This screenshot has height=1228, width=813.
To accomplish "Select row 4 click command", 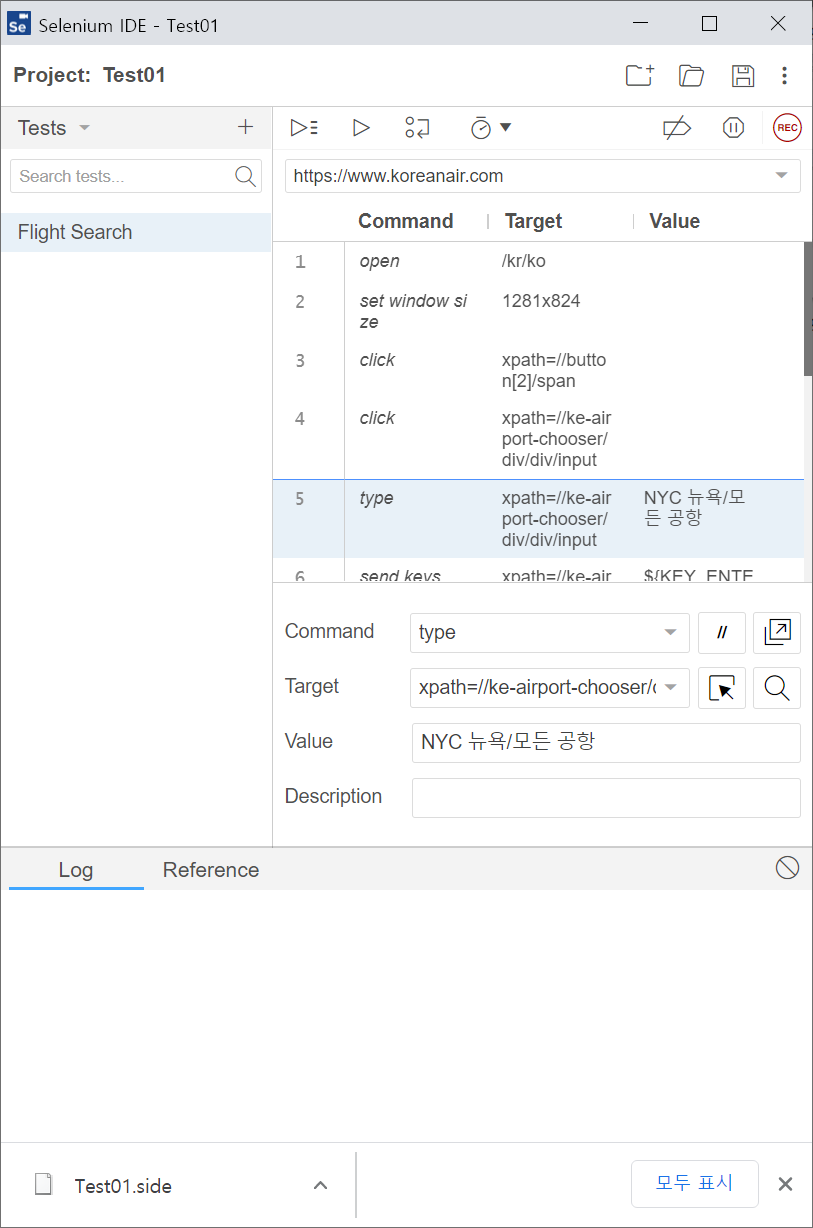I will [538, 439].
